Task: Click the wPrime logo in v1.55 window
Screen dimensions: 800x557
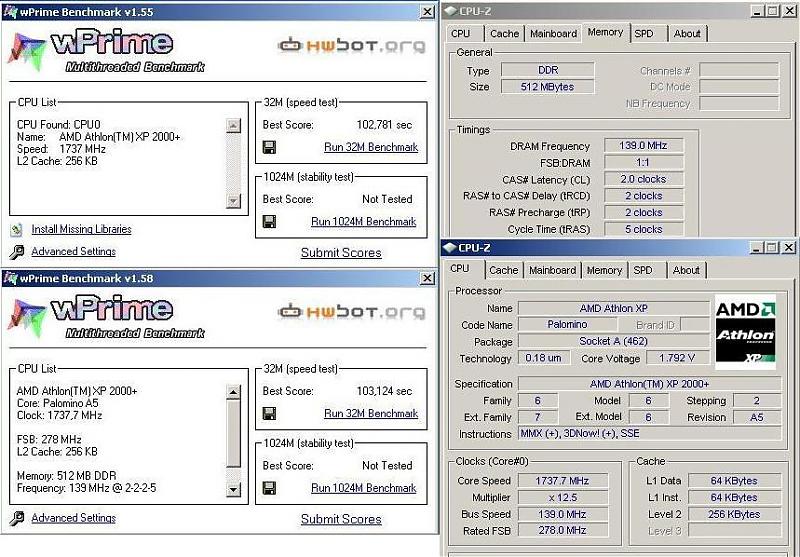Action: pos(106,51)
